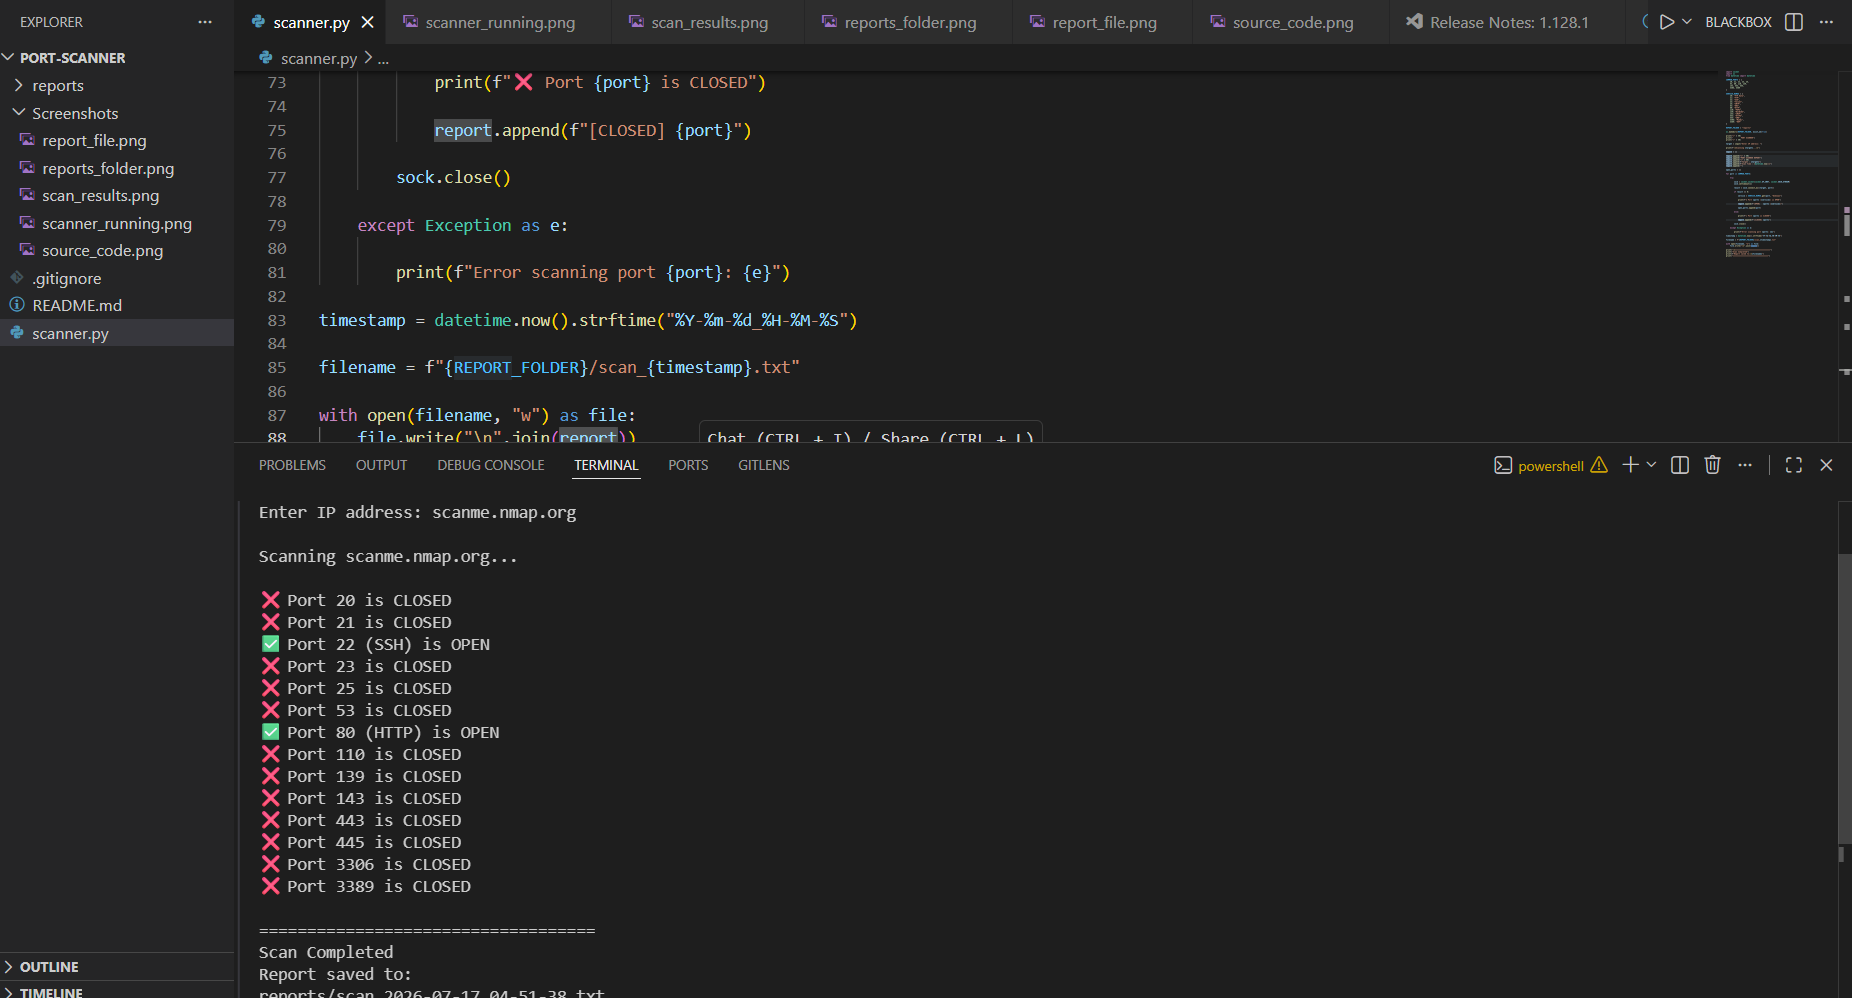Close the scanner.py editor tab
The image size is (1852, 998).
(368, 22)
